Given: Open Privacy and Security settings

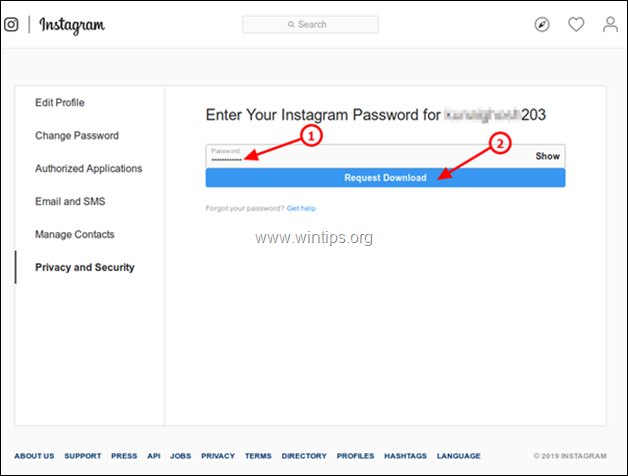Looking at the screenshot, I should click(85, 268).
